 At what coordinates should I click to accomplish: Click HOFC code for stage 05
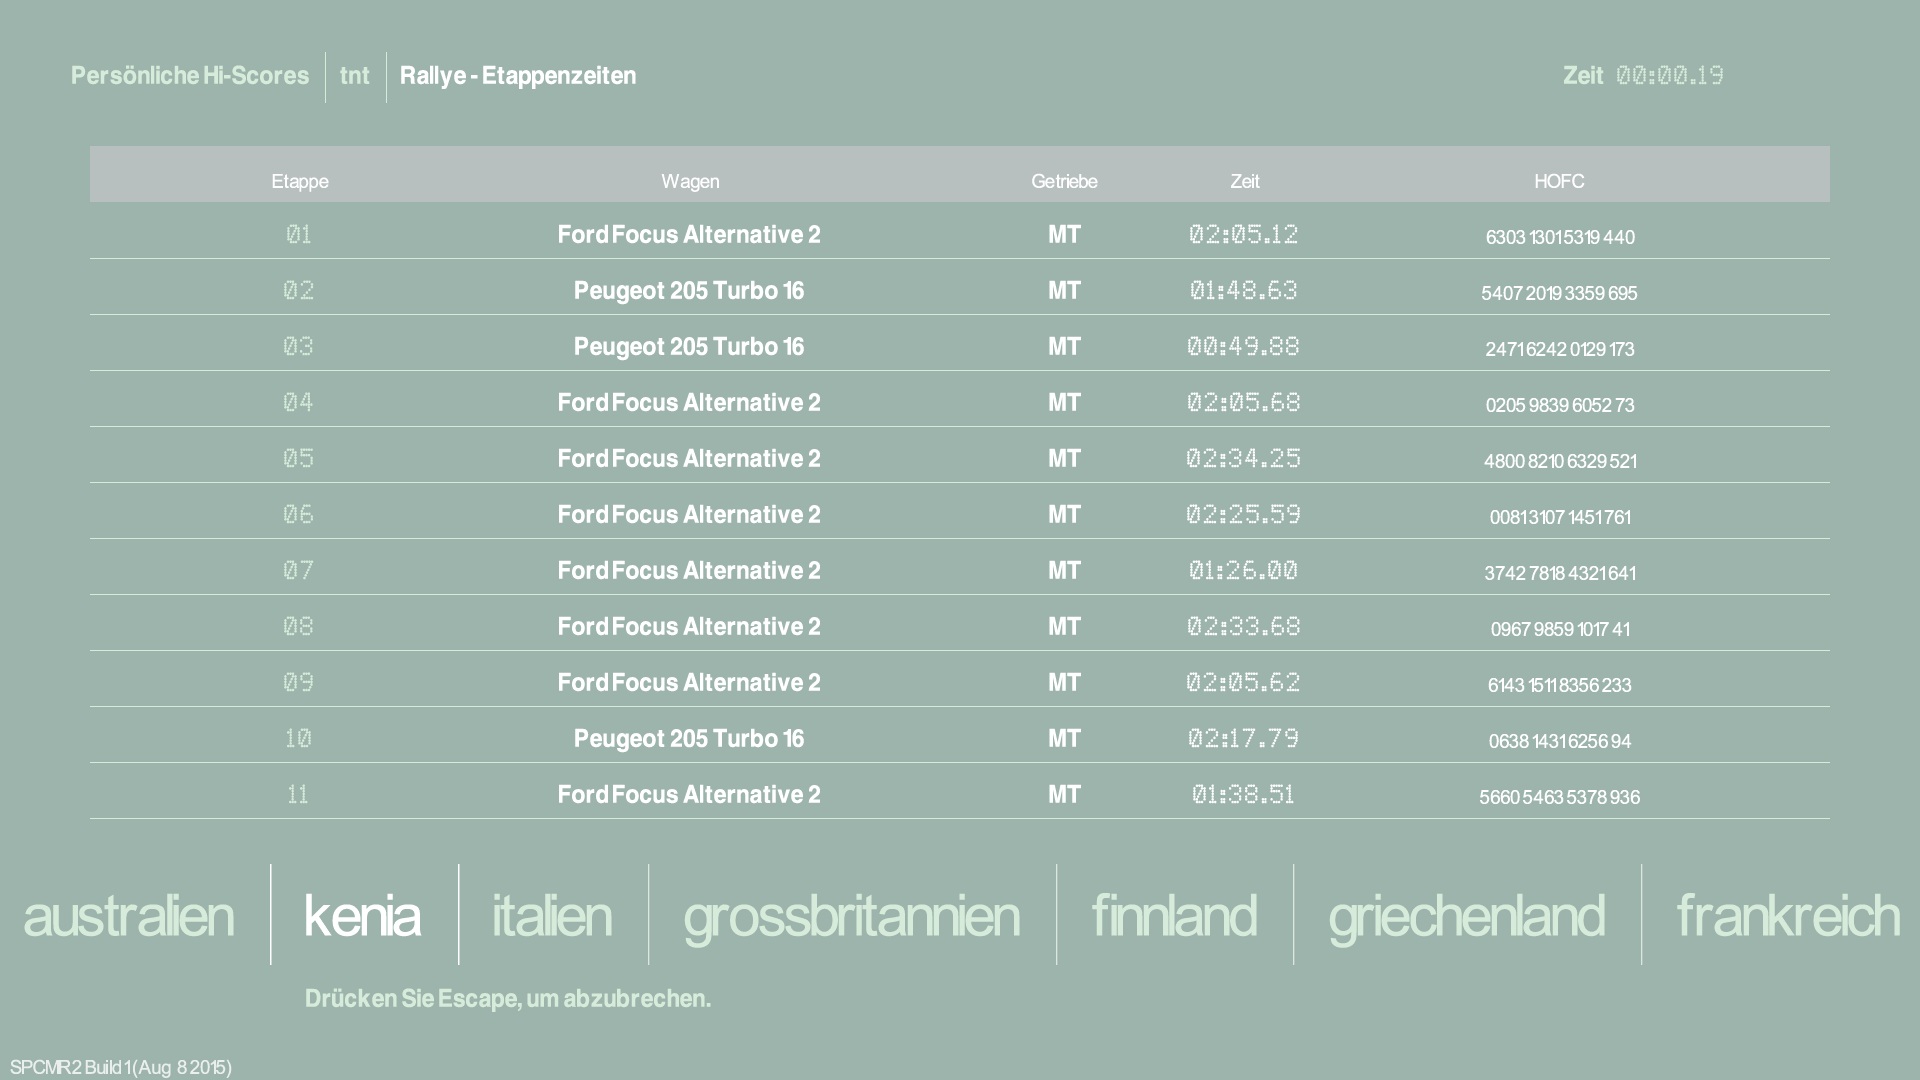[1560, 461]
